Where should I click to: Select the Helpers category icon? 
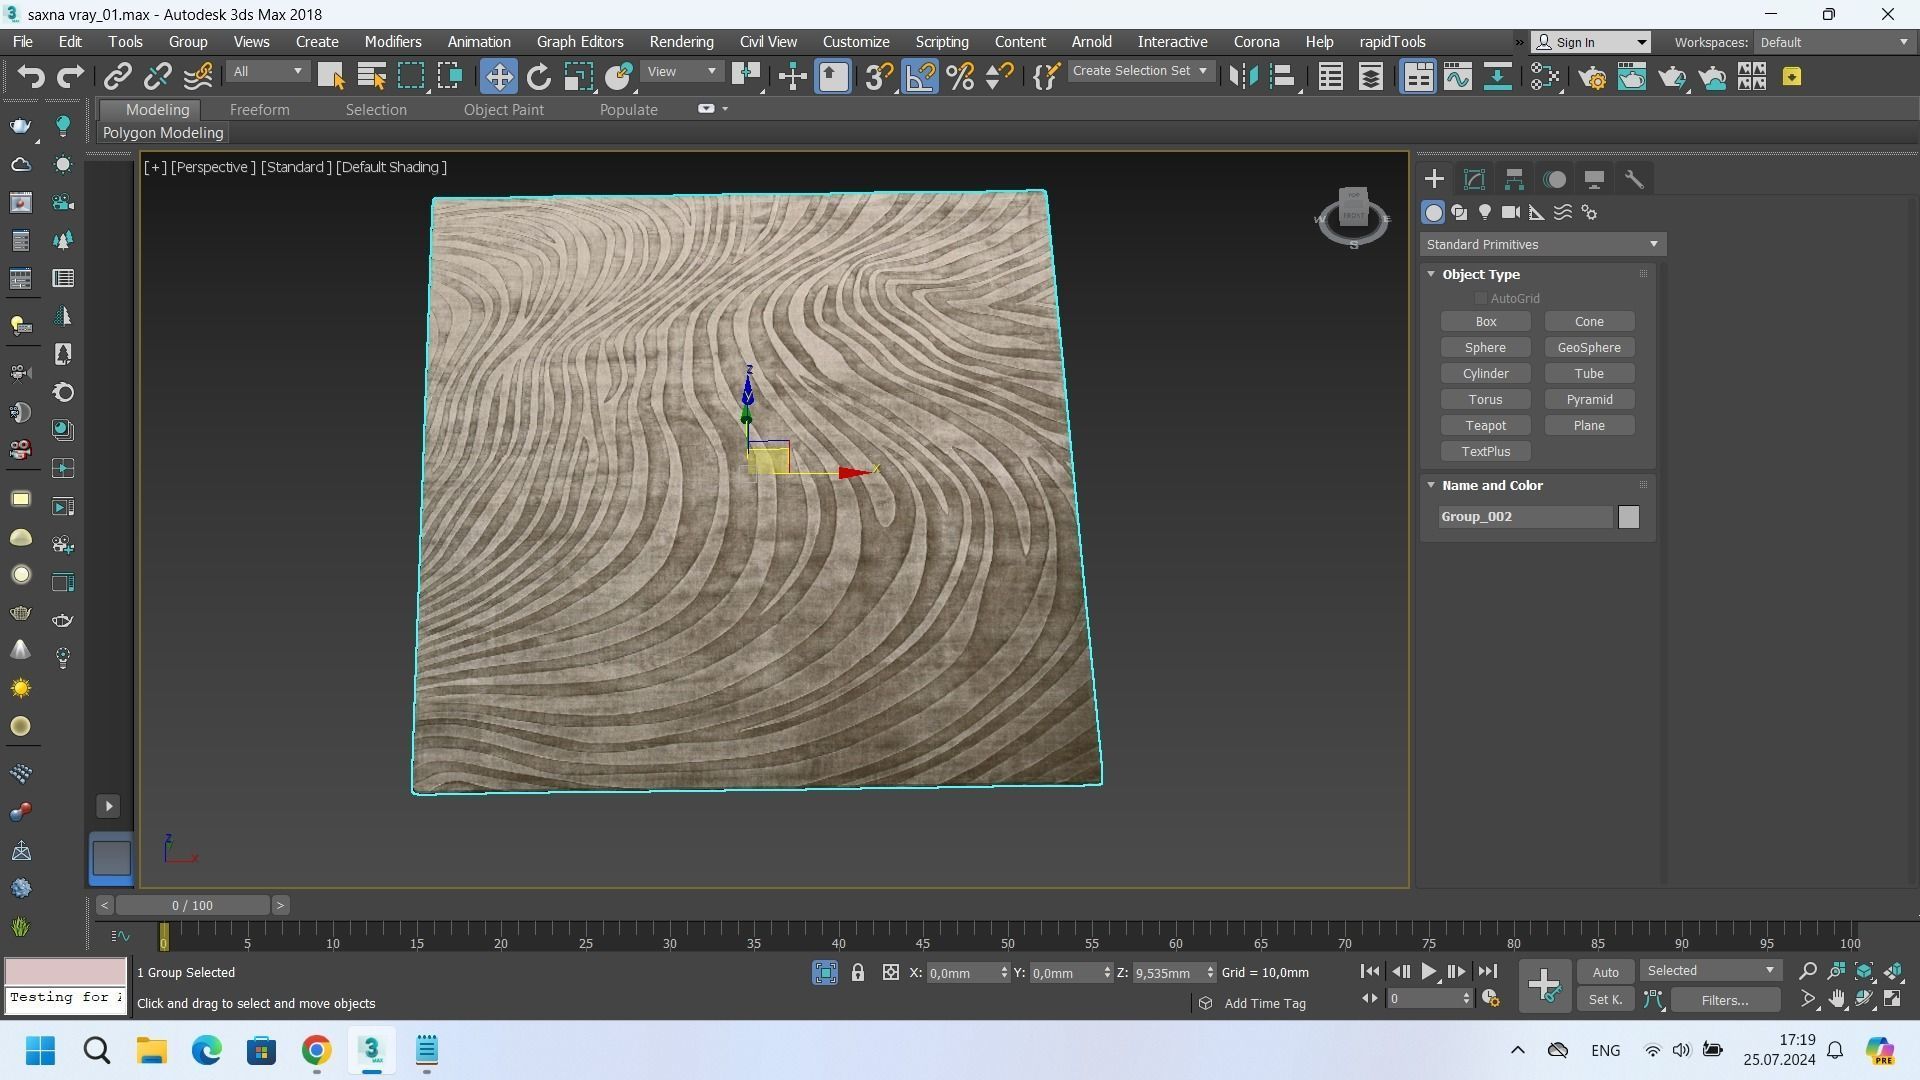(x=1537, y=212)
